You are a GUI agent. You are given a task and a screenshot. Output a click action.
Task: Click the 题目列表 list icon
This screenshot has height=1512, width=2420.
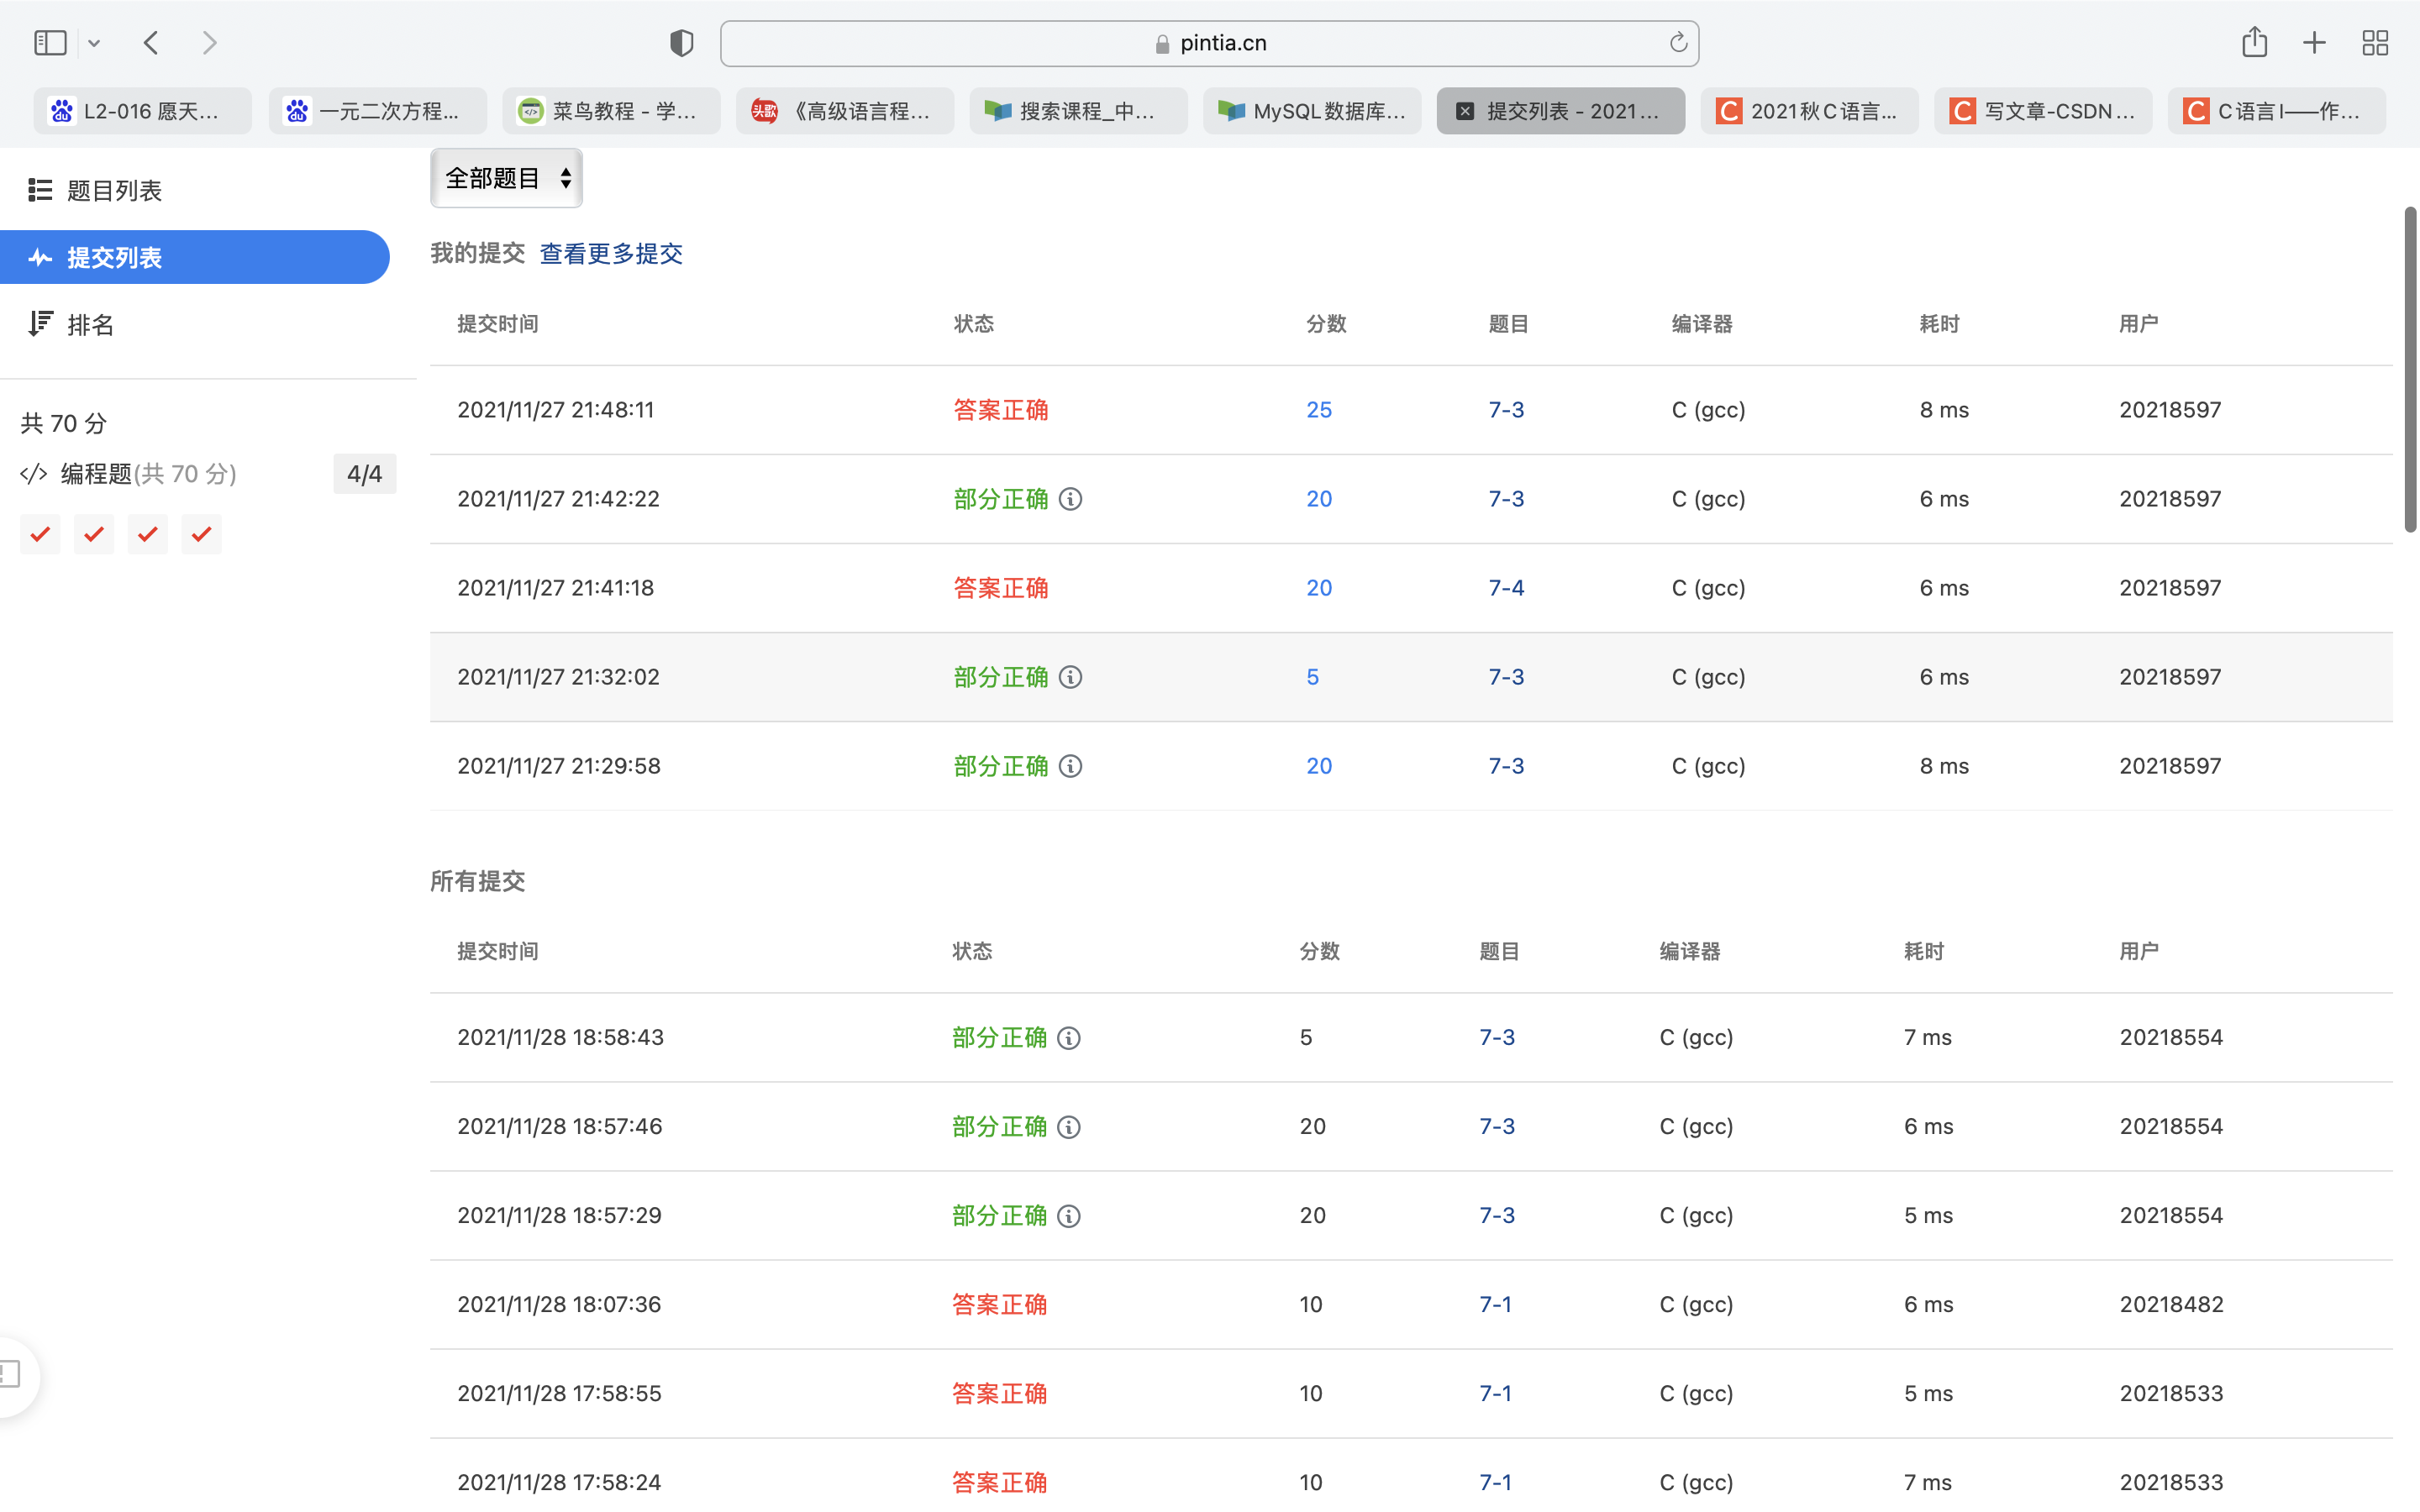tap(40, 190)
